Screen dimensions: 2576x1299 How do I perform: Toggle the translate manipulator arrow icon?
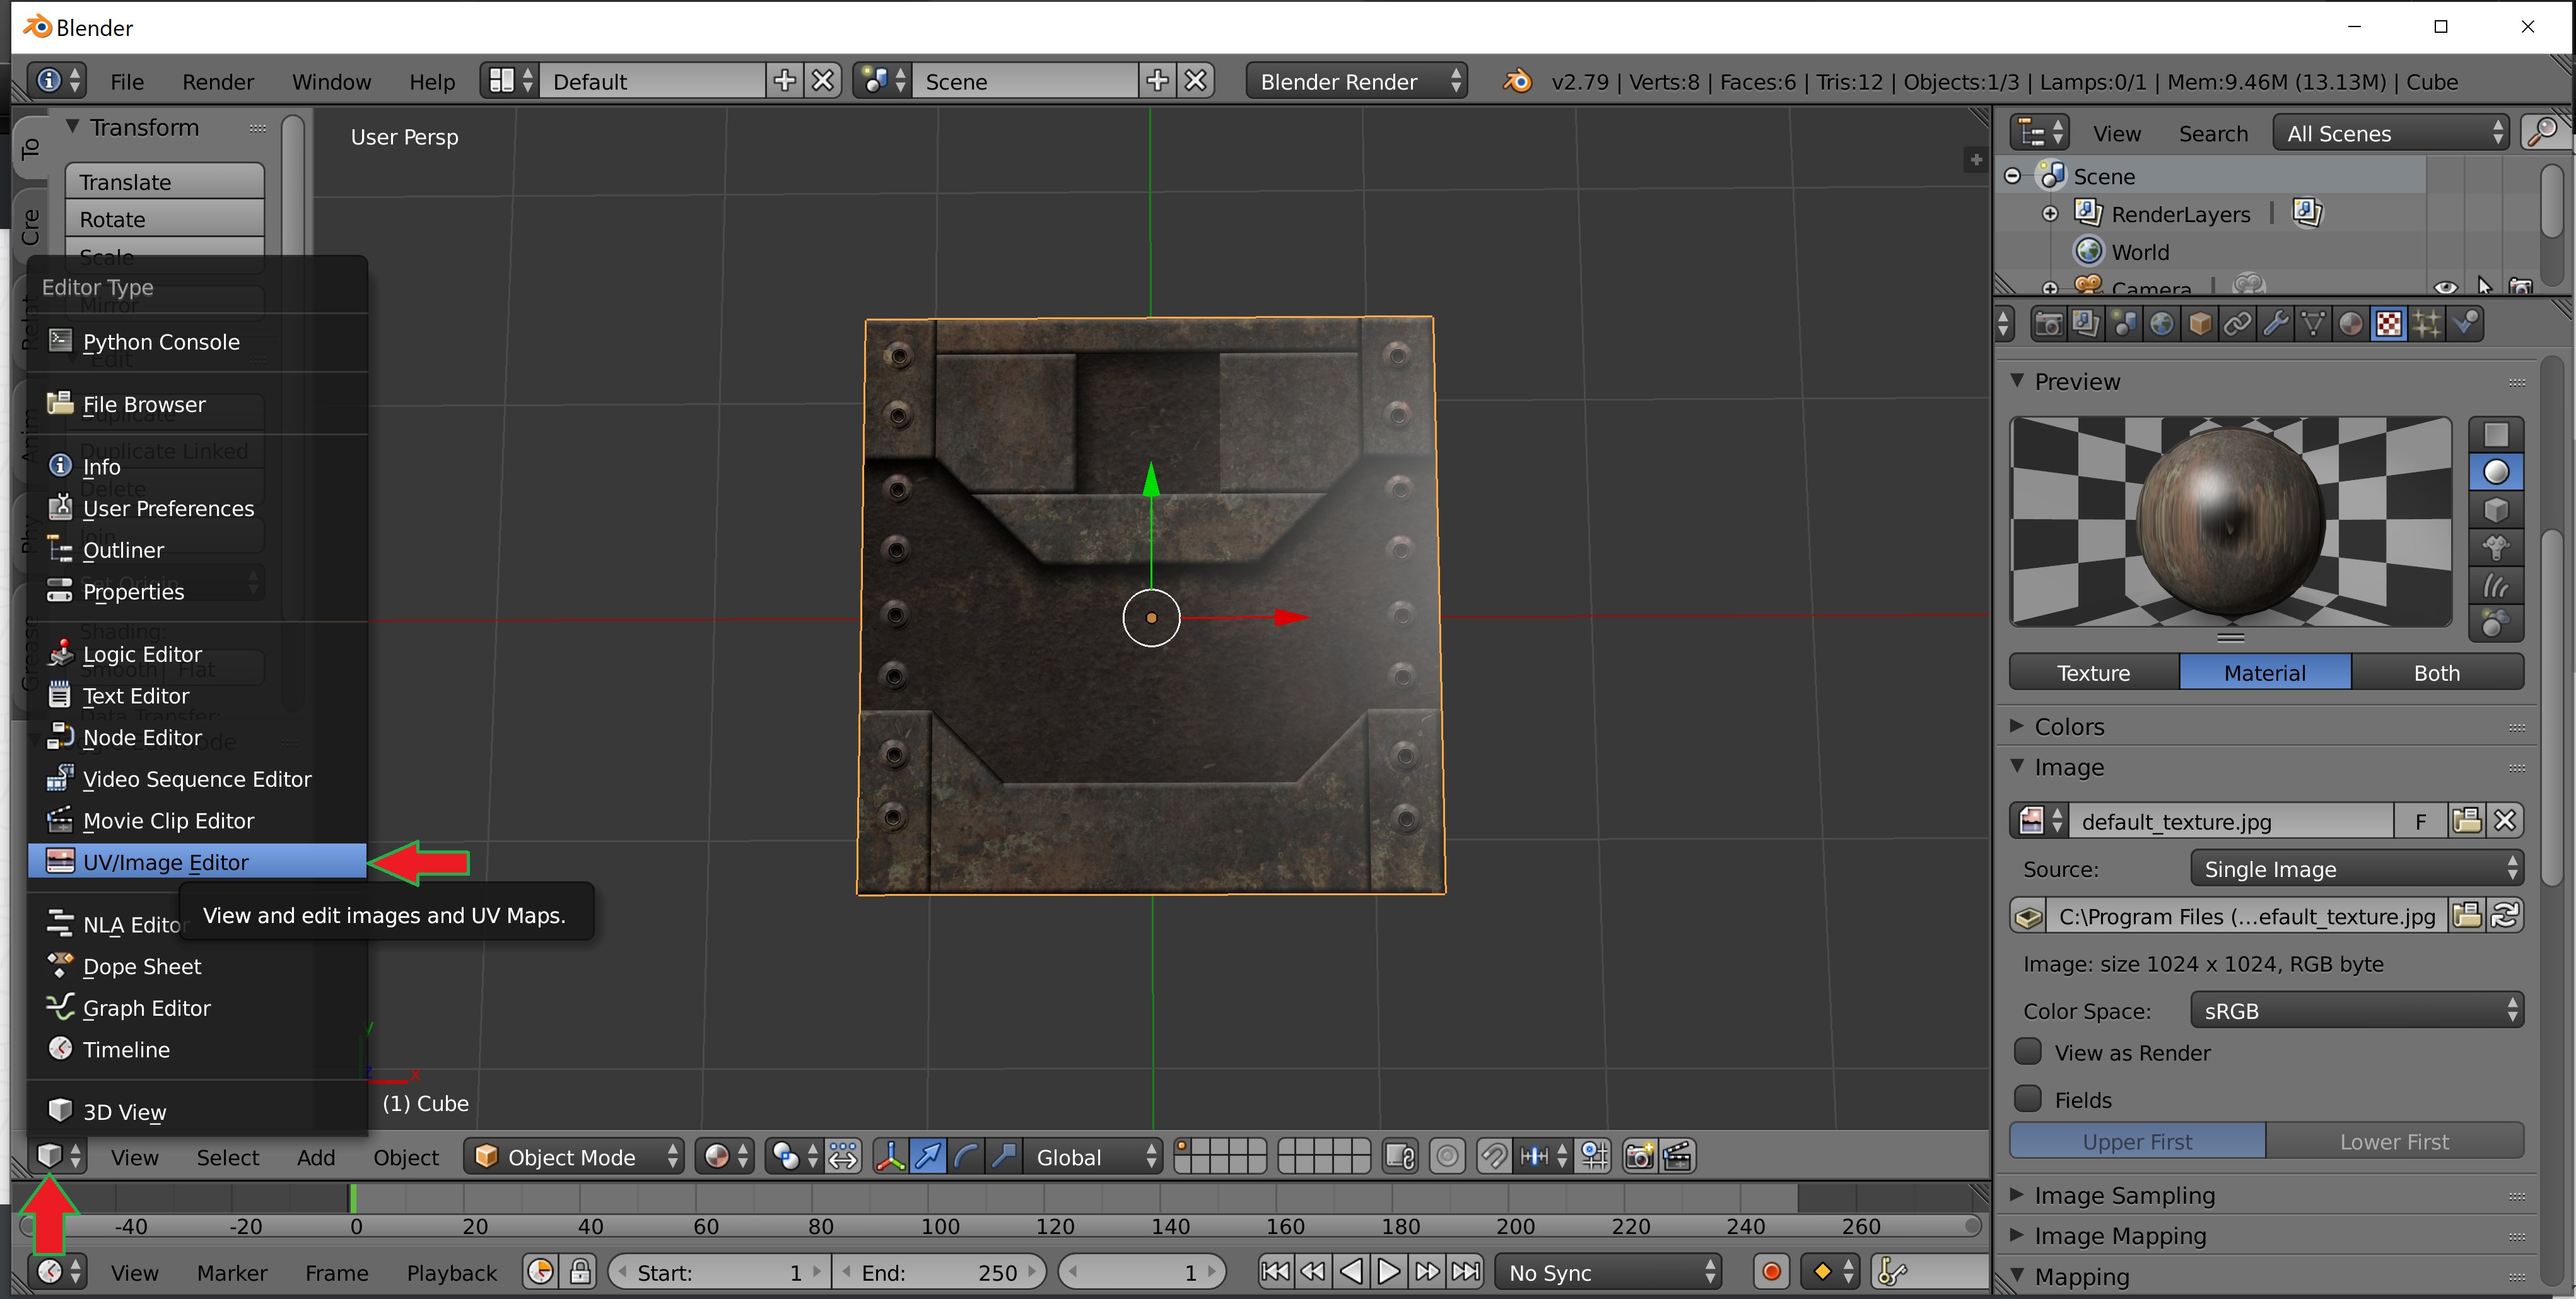tap(928, 1157)
